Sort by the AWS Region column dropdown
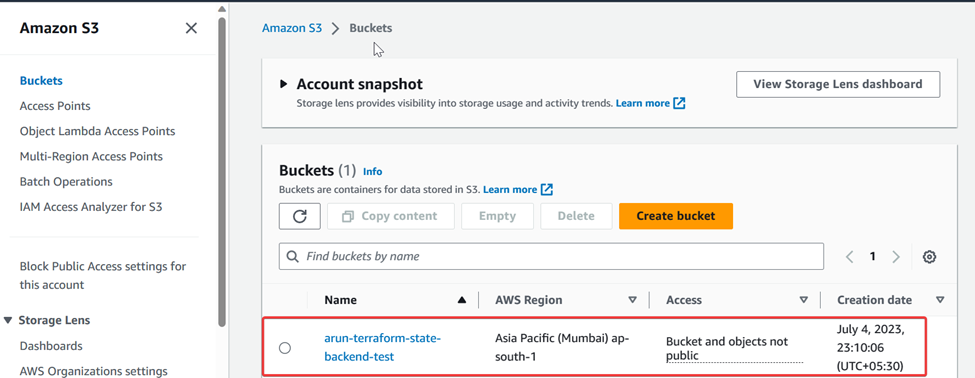Screen dimensions: 975x378 pyautogui.click(x=632, y=300)
